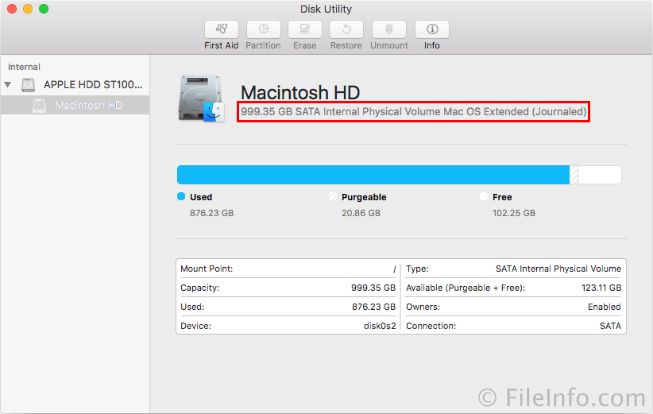Click the Capacity: row label

click(200, 288)
